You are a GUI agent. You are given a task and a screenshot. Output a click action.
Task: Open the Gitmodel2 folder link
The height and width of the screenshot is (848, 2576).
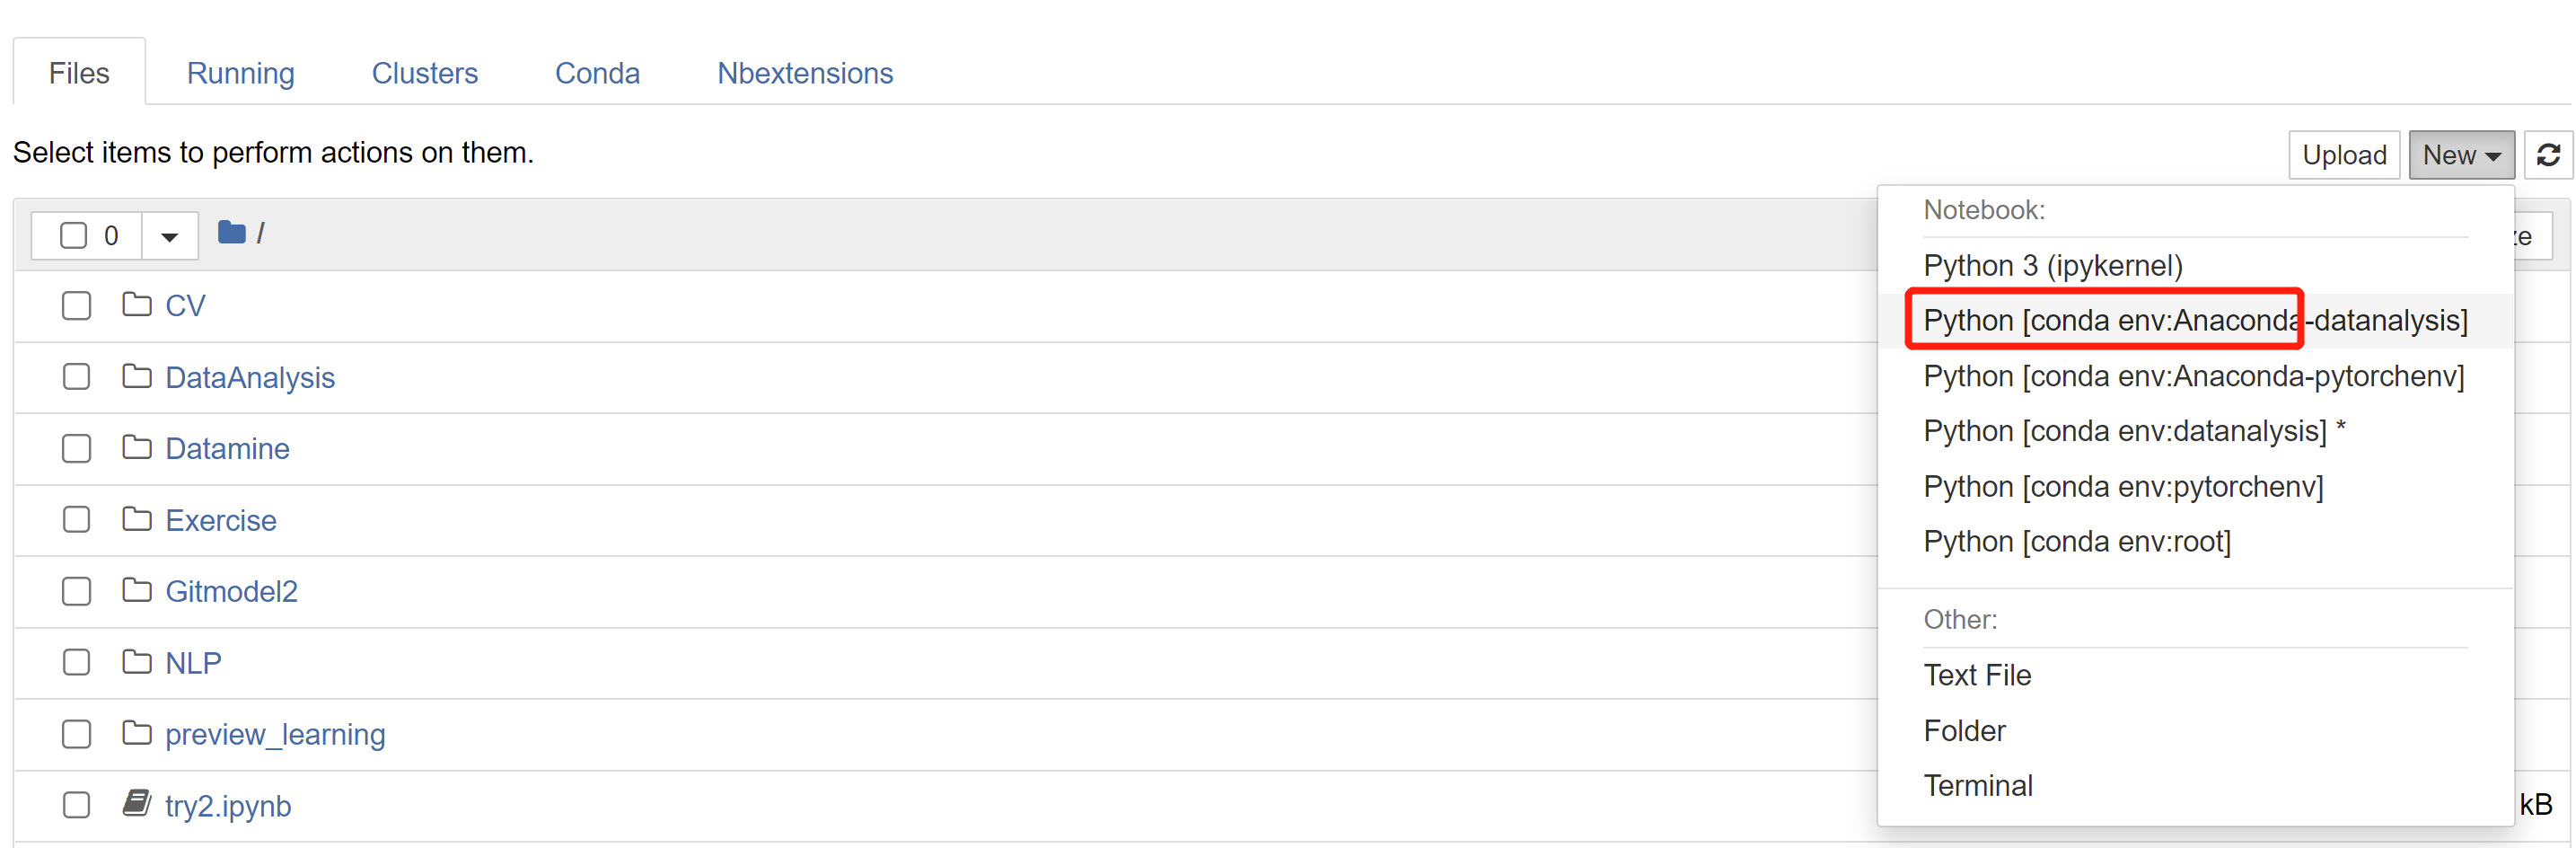(x=231, y=591)
